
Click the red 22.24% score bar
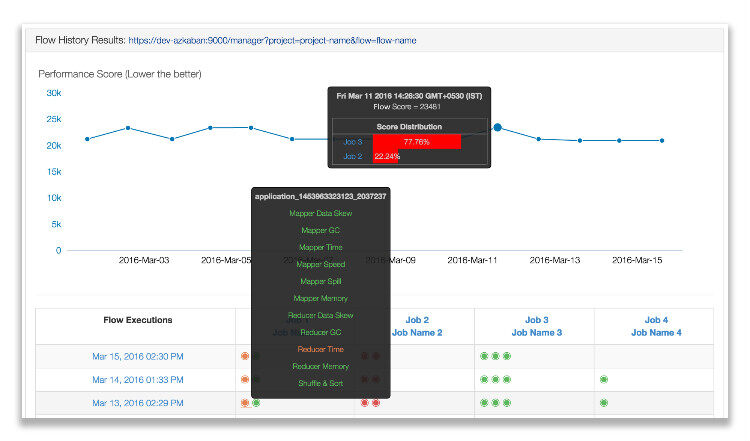[x=386, y=156]
